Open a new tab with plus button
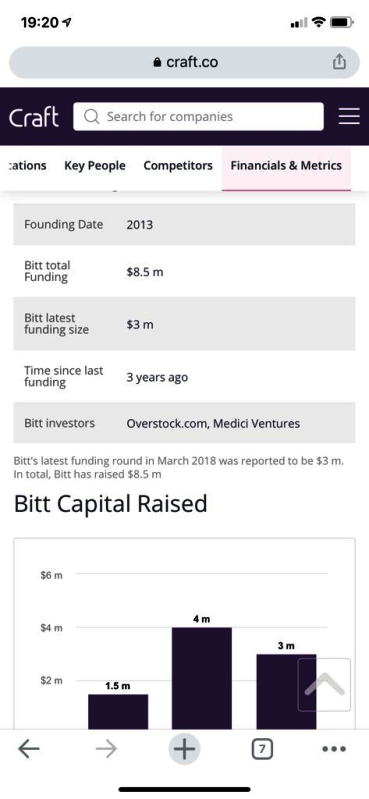 (x=184, y=749)
